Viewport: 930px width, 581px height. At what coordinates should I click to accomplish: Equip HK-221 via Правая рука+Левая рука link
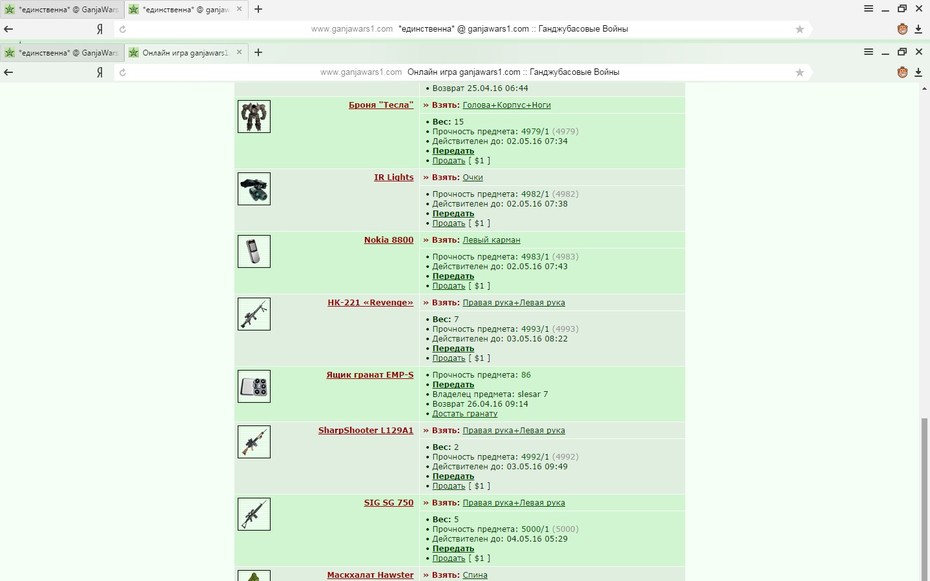(514, 303)
